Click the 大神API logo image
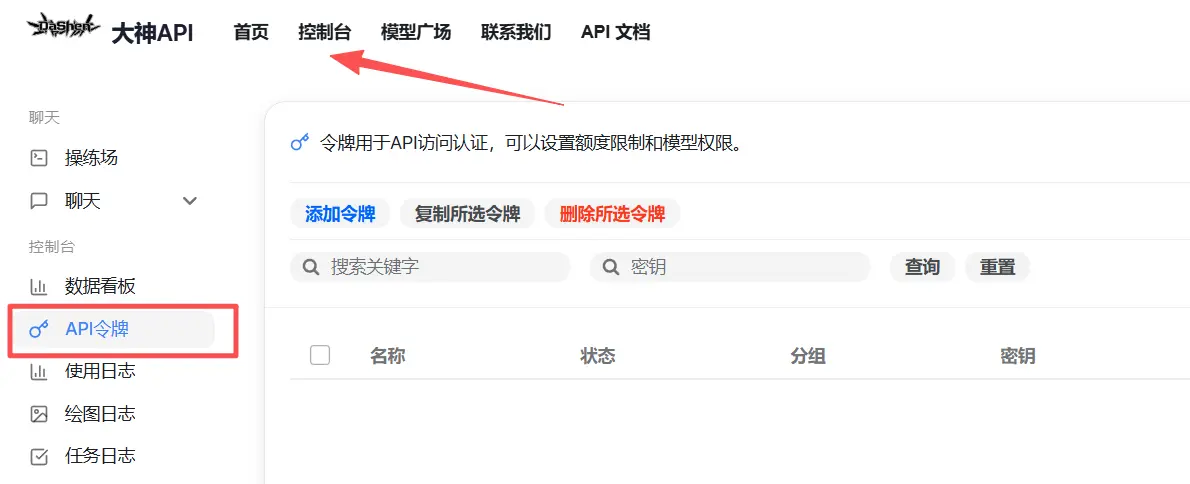Viewport: 1190px width, 484px height. (64, 27)
